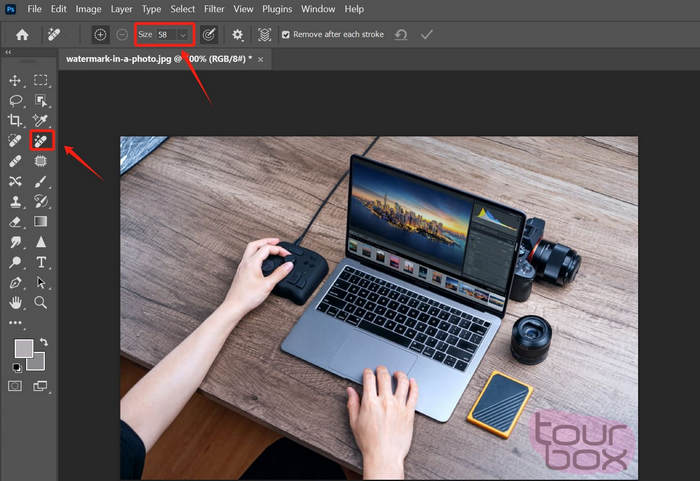Image resolution: width=700 pixels, height=481 pixels.
Task: Select the Brush tool
Action: click(41, 181)
